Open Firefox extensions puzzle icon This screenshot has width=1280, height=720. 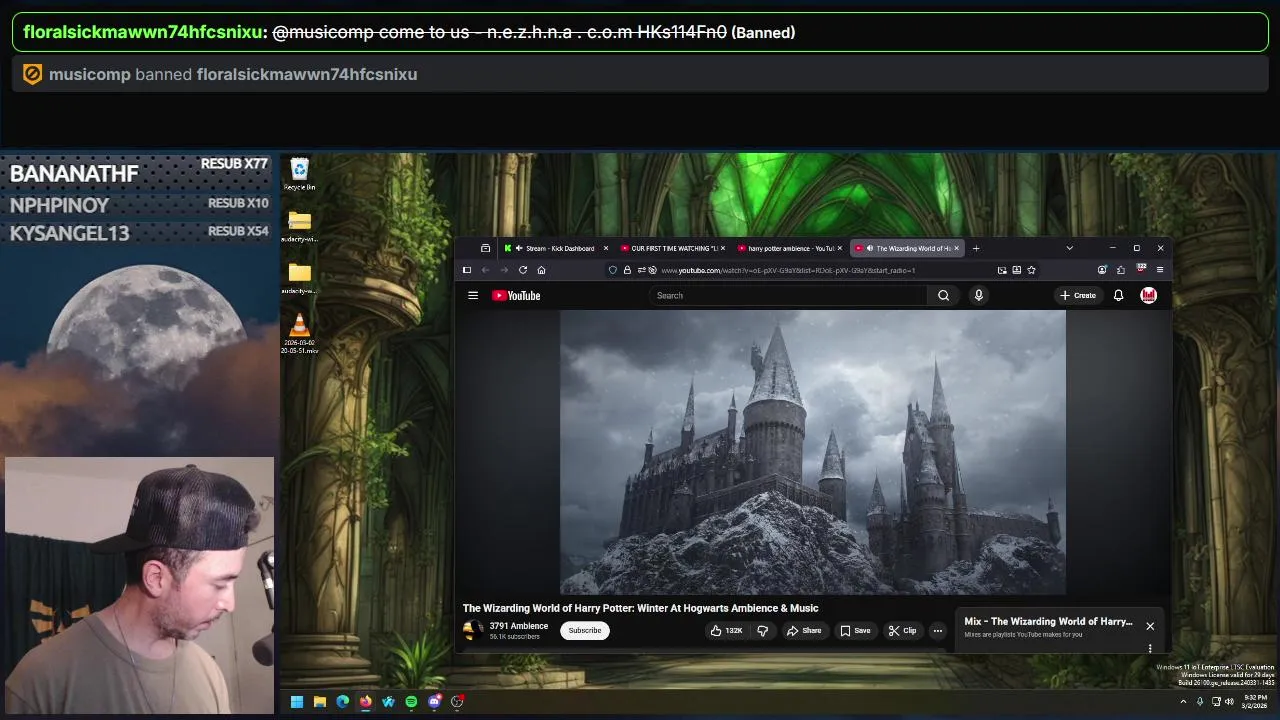(1120, 270)
